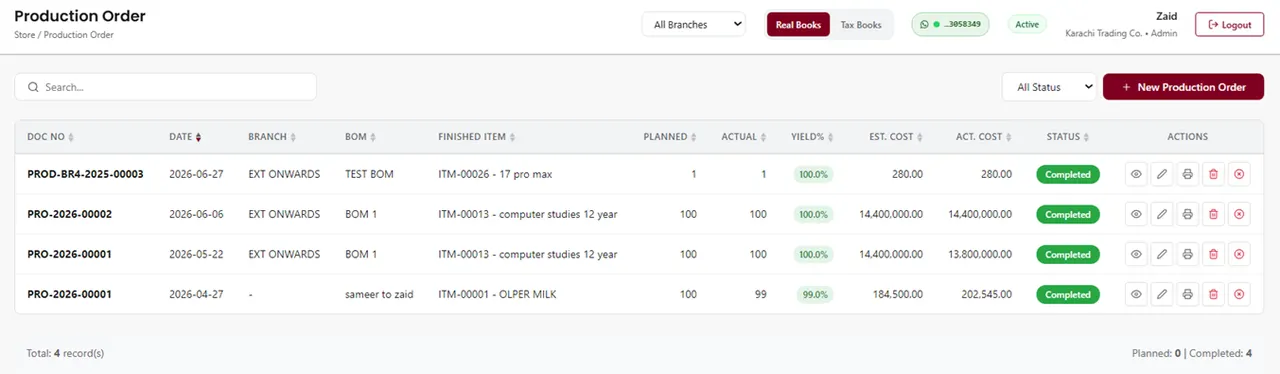
Task: Click the Store / Production Order breadcrumb
Action: pyautogui.click(x=64, y=35)
